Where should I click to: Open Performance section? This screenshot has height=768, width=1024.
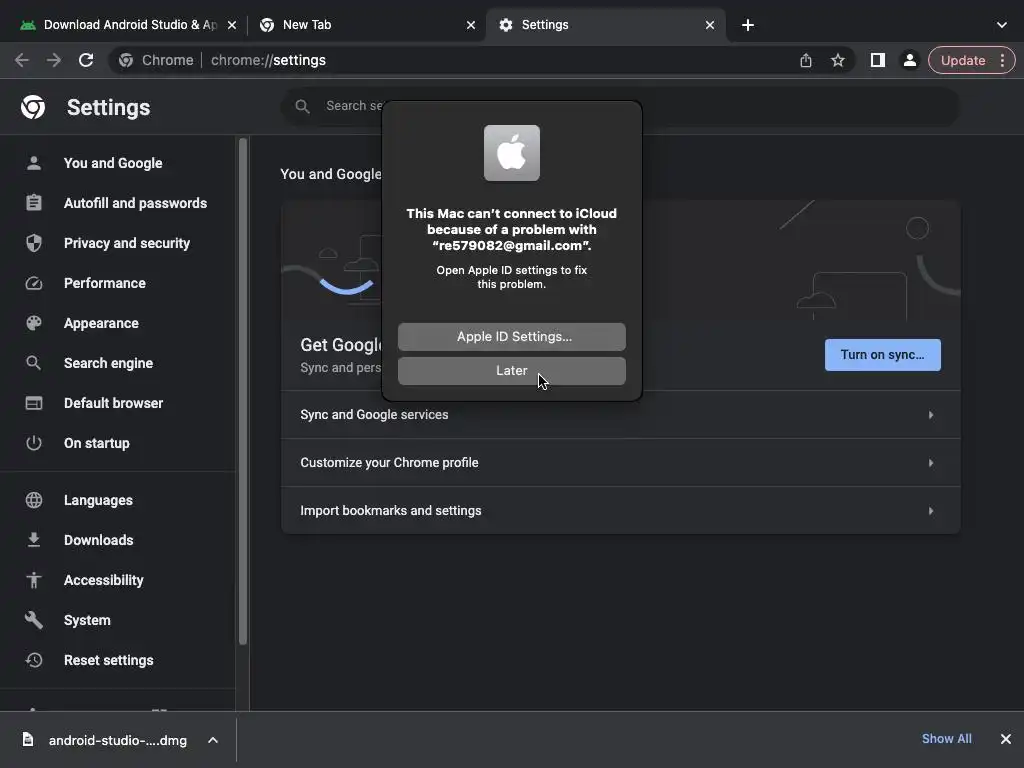point(104,283)
